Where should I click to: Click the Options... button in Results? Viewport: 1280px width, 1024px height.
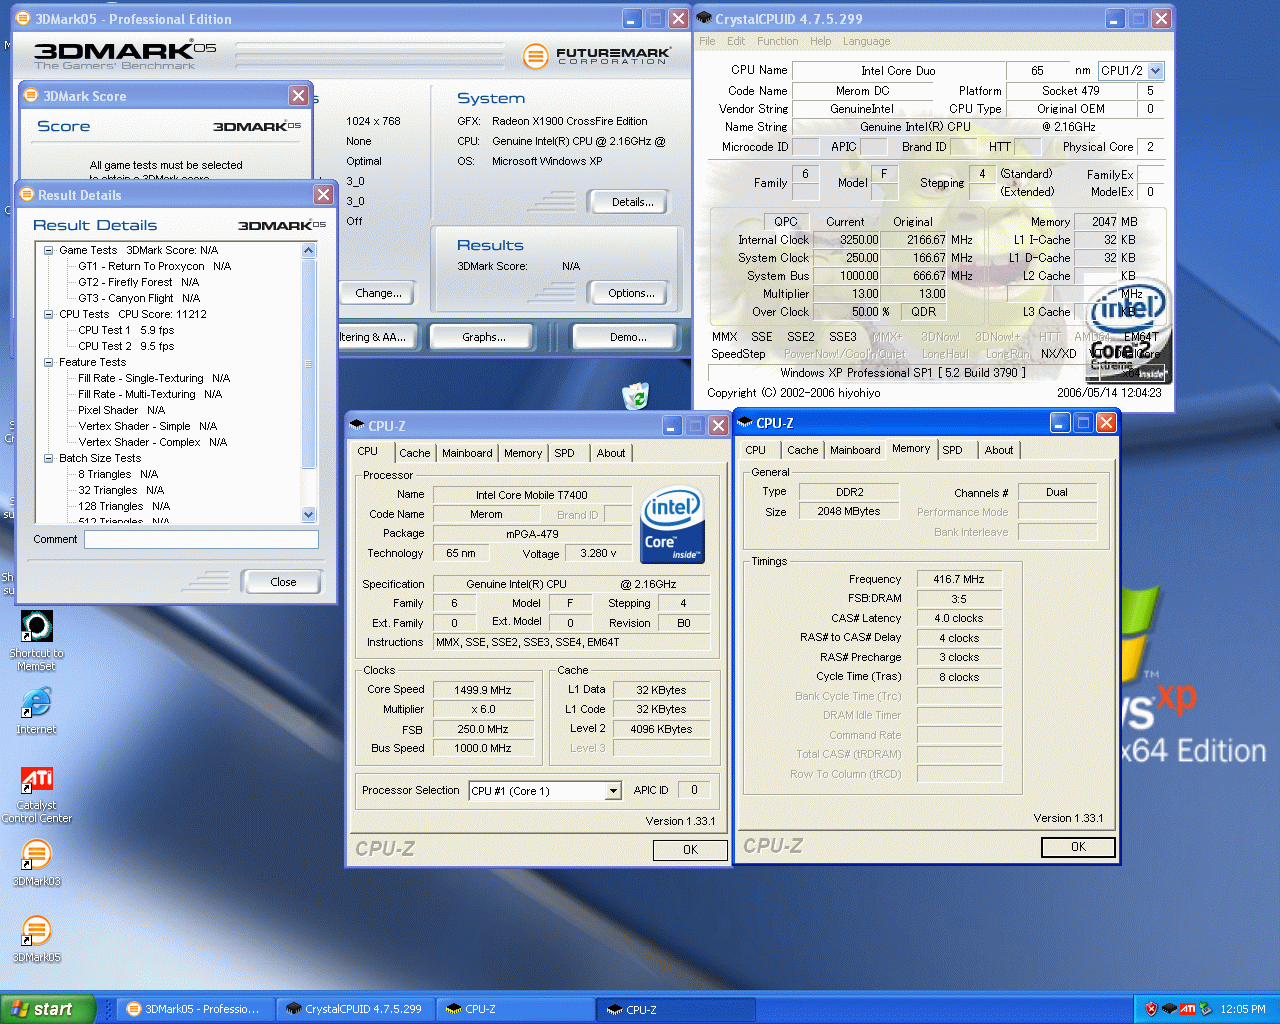pos(627,293)
